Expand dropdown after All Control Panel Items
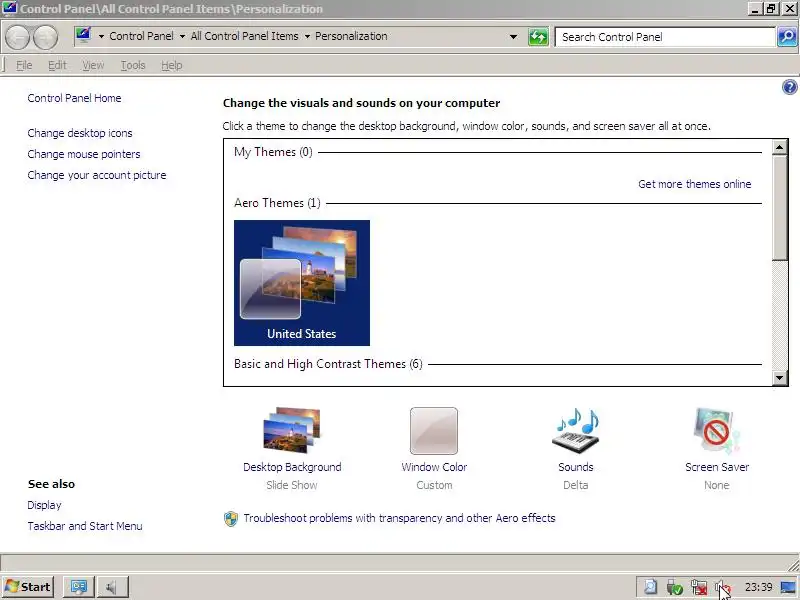This screenshot has height=600, width=800. click(x=307, y=37)
